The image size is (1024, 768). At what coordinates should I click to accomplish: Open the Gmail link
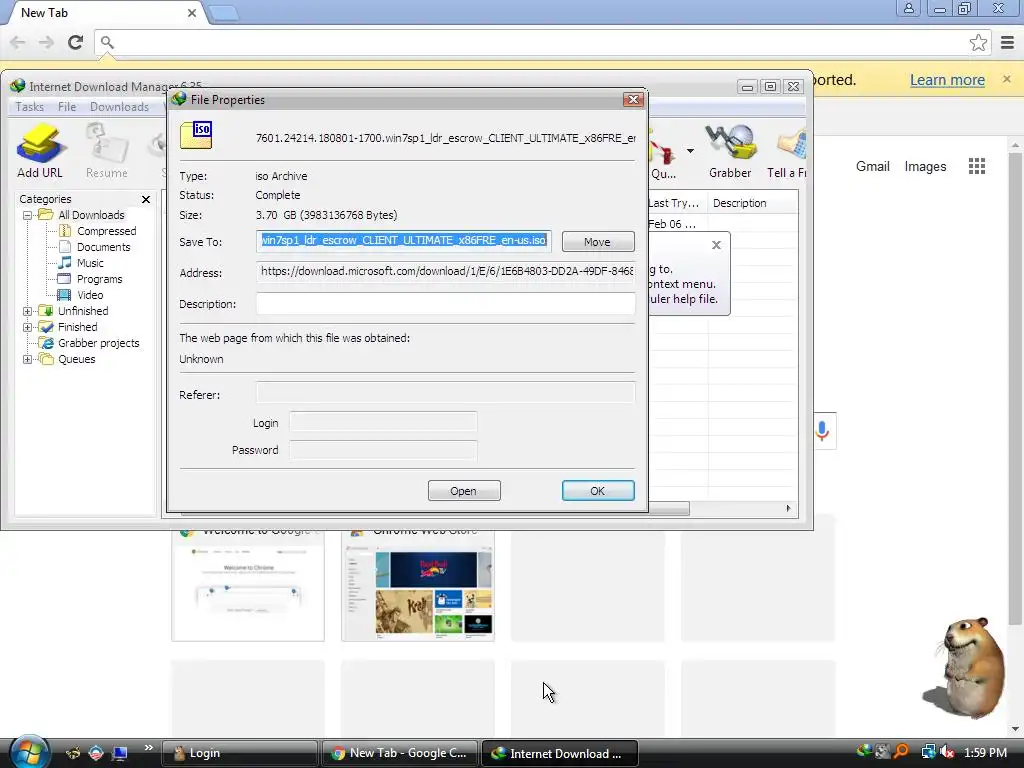(872, 167)
